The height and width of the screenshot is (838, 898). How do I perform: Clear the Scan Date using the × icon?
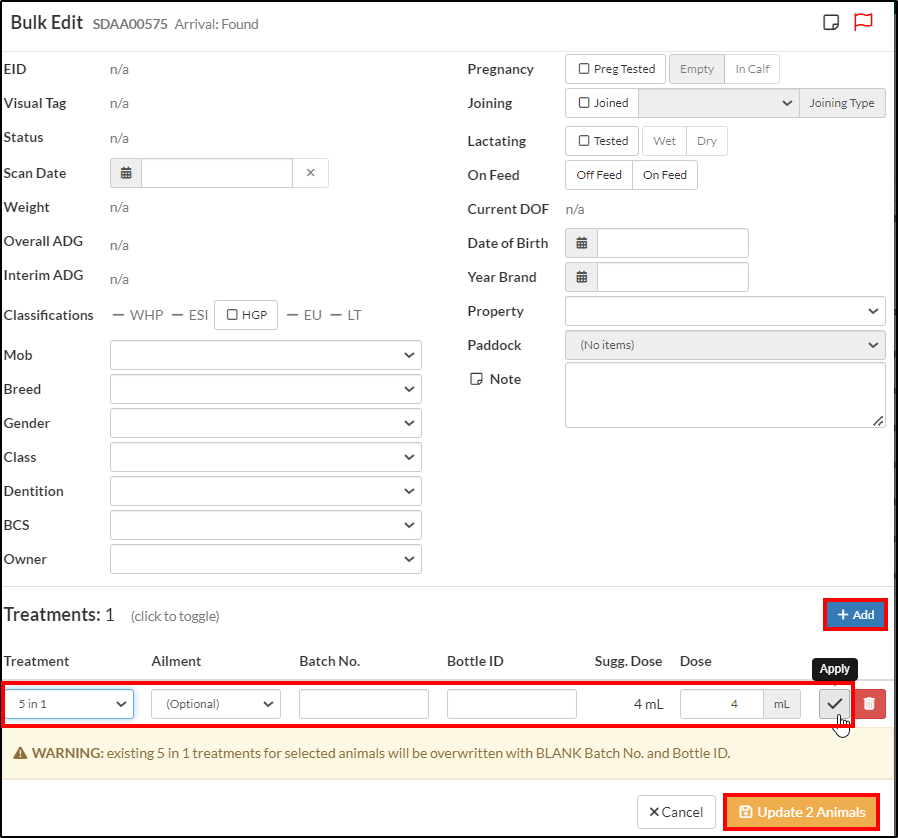point(310,172)
